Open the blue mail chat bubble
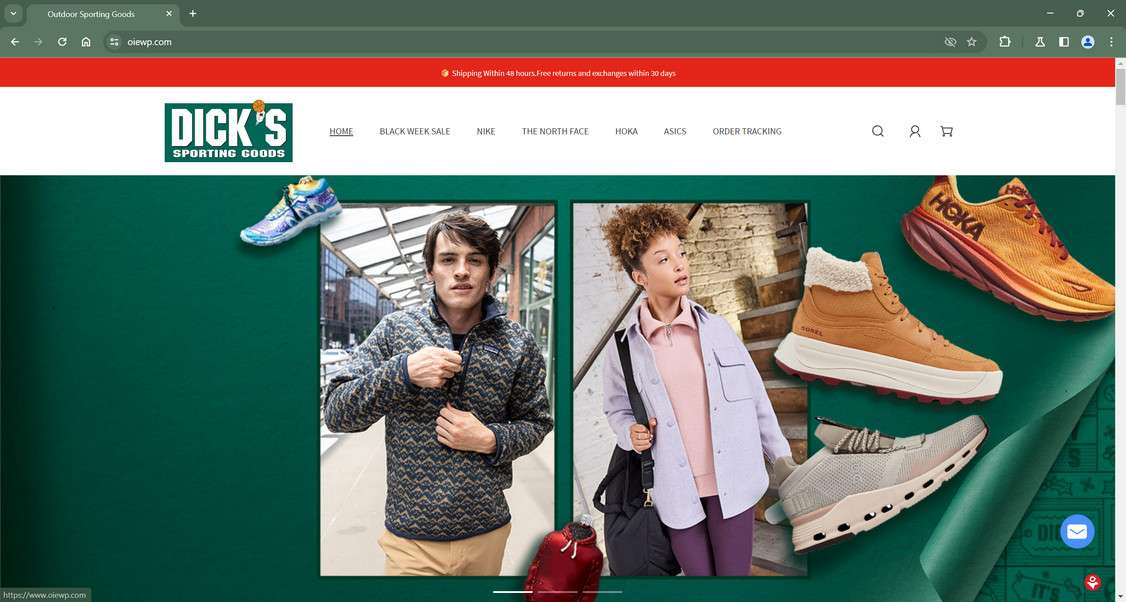The width and height of the screenshot is (1126, 602). [1077, 532]
